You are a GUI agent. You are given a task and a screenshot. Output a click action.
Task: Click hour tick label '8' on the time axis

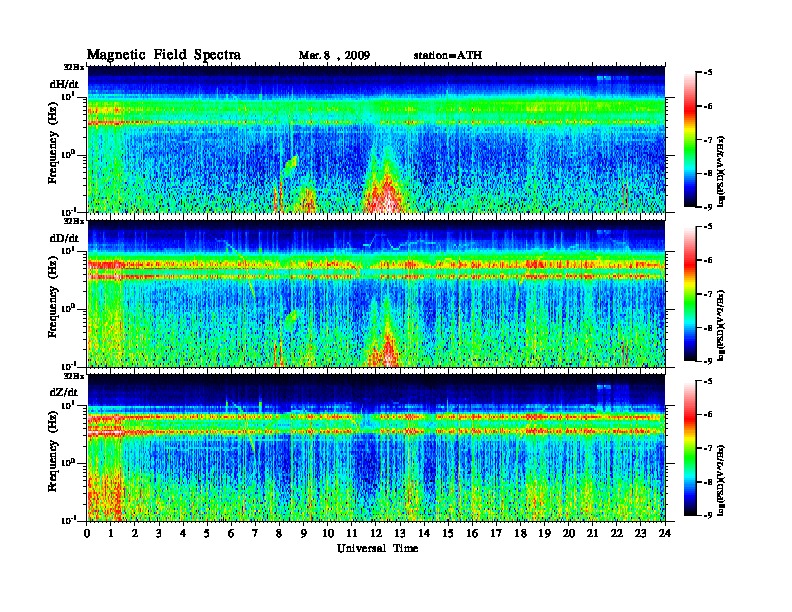(279, 534)
